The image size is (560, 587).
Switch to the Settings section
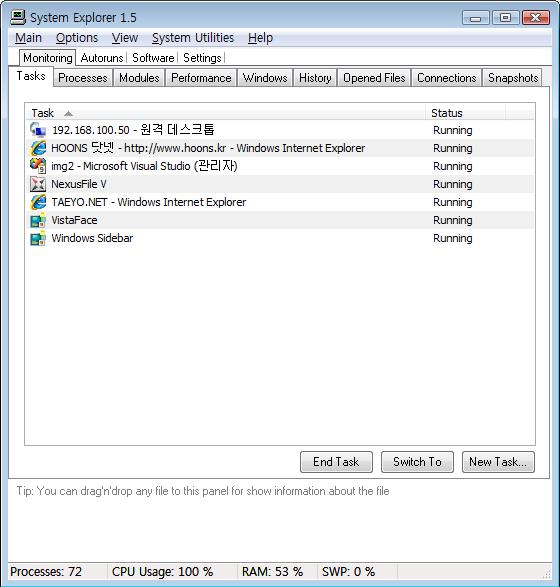(x=202, y=58)
